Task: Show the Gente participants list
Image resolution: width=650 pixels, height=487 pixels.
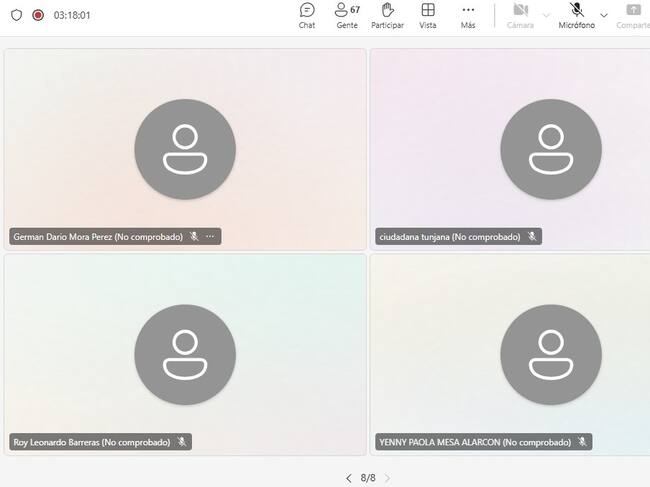Action: click(x=347, y=15)
